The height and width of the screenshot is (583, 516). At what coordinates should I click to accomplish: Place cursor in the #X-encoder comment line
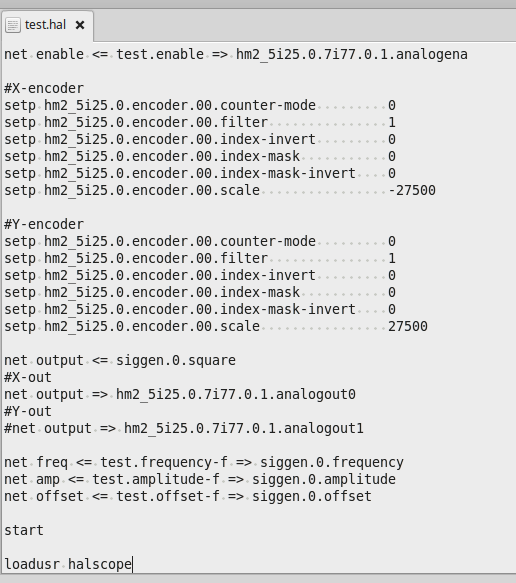(44, 88)
